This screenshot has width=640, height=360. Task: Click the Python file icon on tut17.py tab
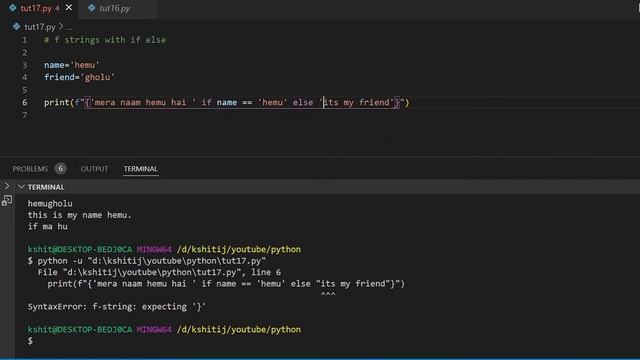(x=13, y=8)
